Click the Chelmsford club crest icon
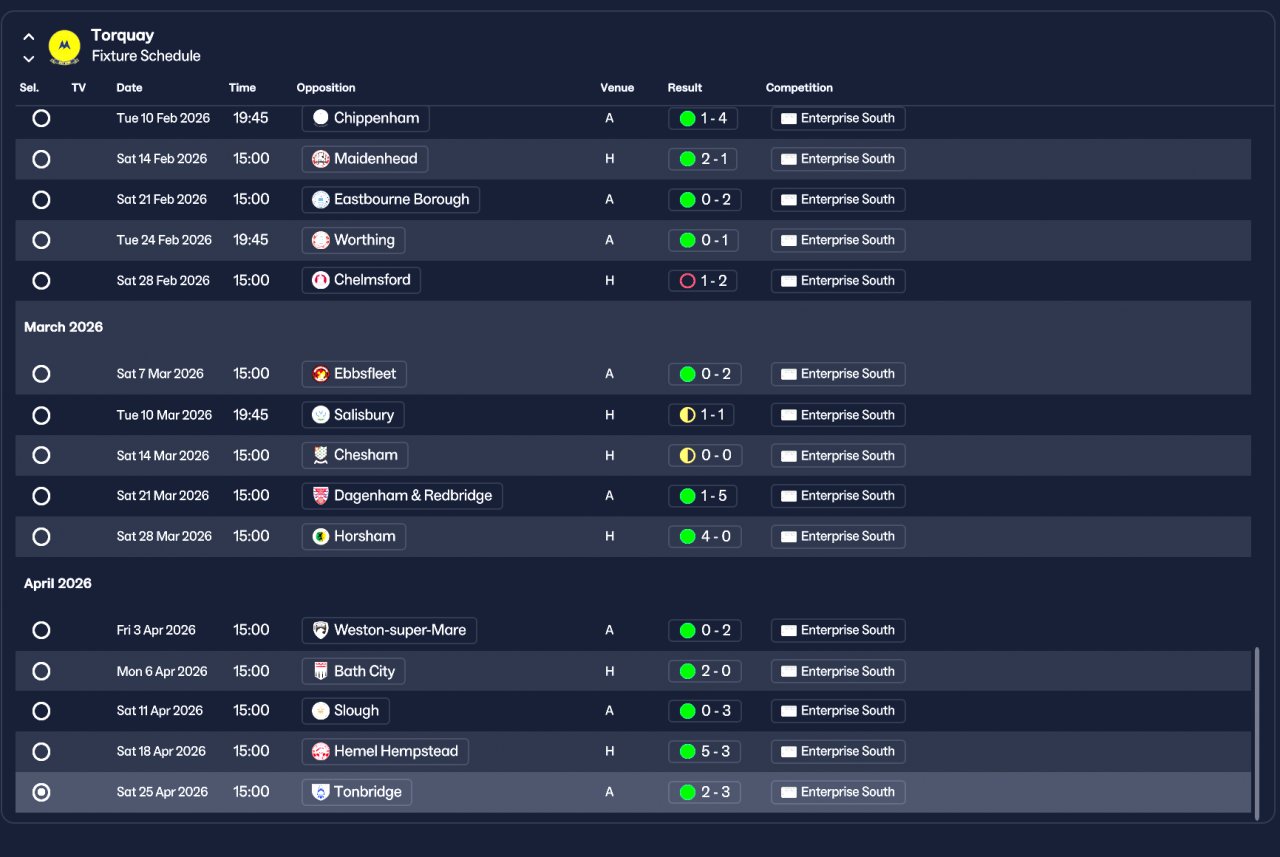This screenshot has height=857, width=1280. click(320, 281)
